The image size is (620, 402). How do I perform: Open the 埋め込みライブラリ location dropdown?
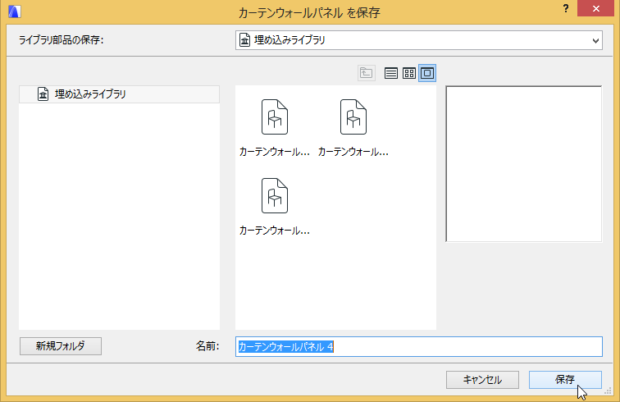pos(419,40)
